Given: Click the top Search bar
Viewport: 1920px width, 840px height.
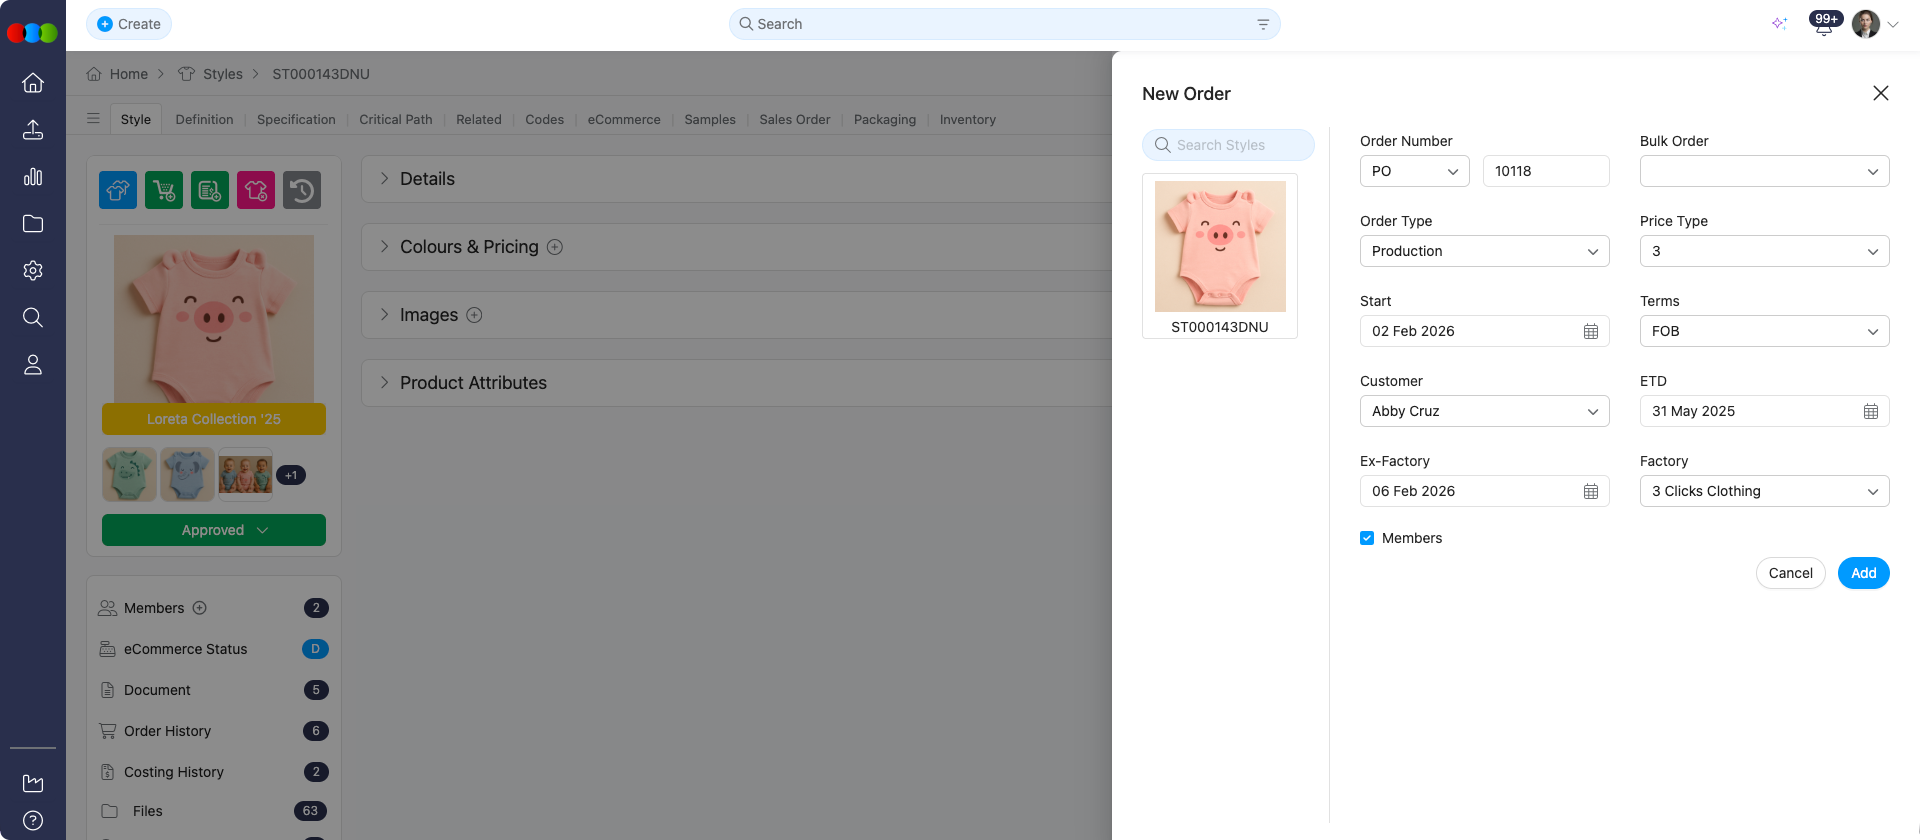Looking at the screenshot, I should pos(1004,24).
